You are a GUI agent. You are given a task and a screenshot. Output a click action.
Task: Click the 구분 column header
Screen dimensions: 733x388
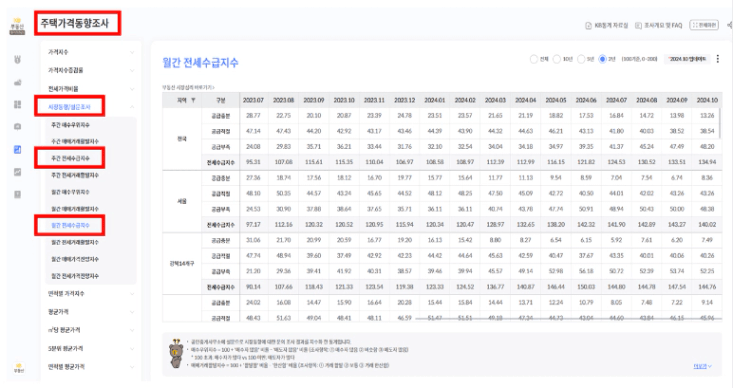[220, 101]
